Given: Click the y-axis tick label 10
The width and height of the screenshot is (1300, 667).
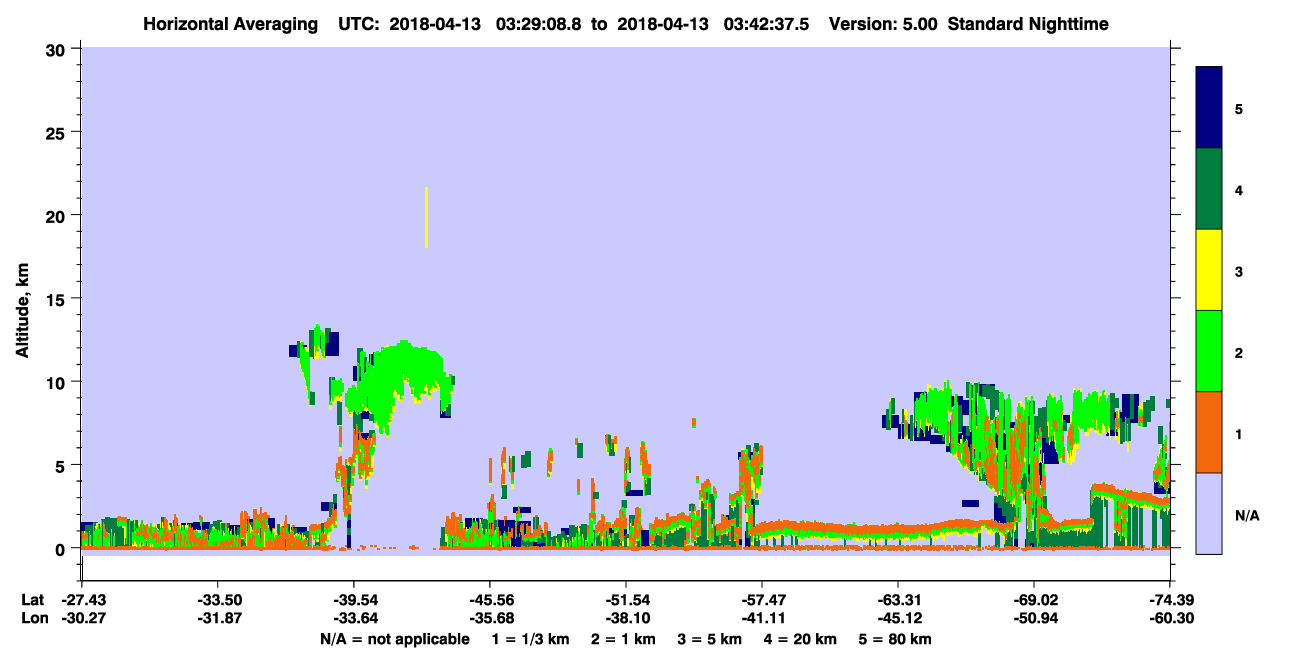Looking at the screenshot, I should tap(58, 382).
